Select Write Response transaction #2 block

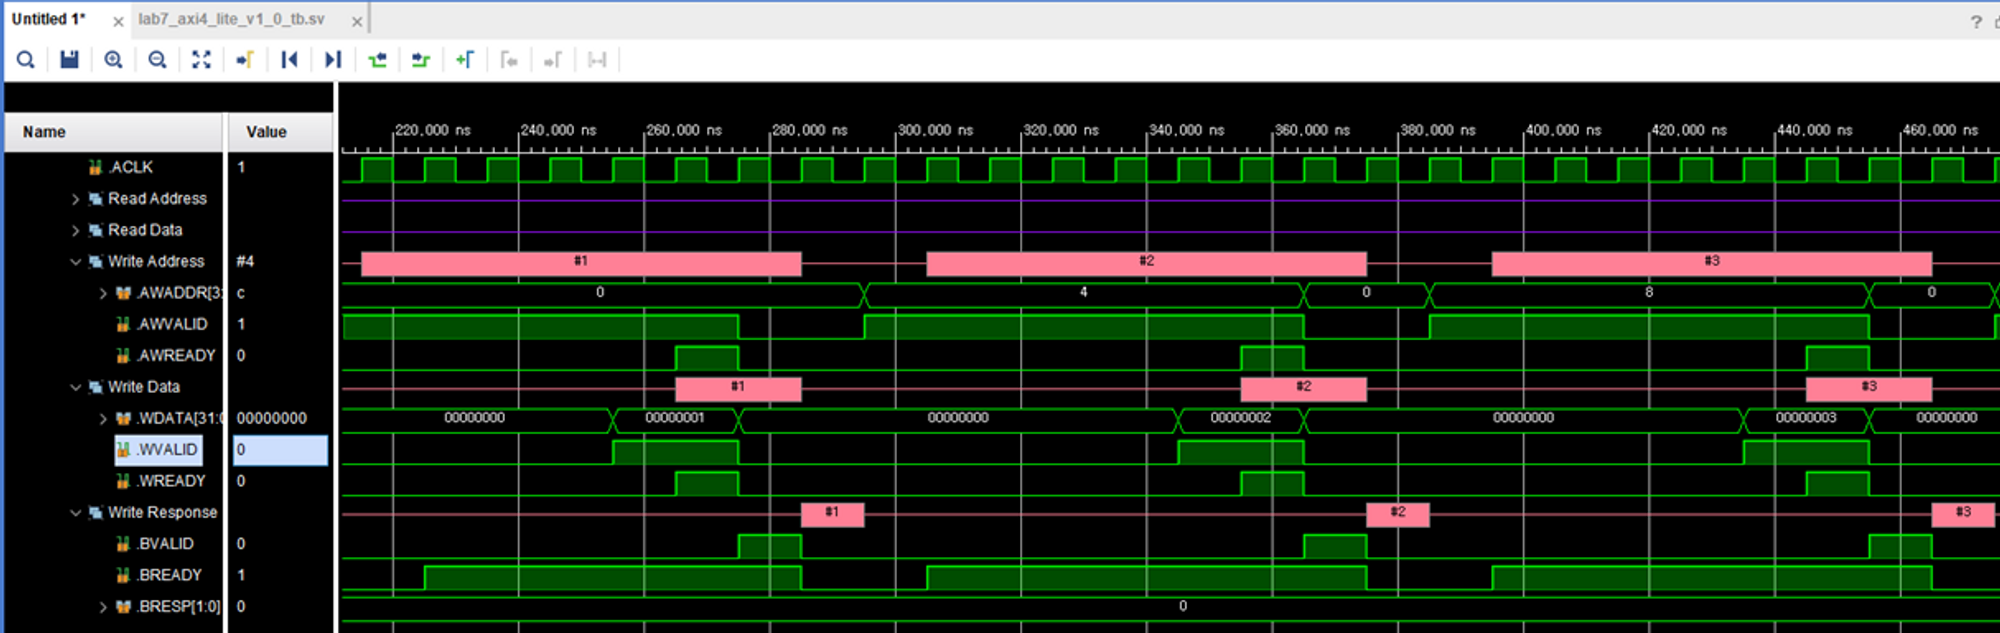point(1398,514)
